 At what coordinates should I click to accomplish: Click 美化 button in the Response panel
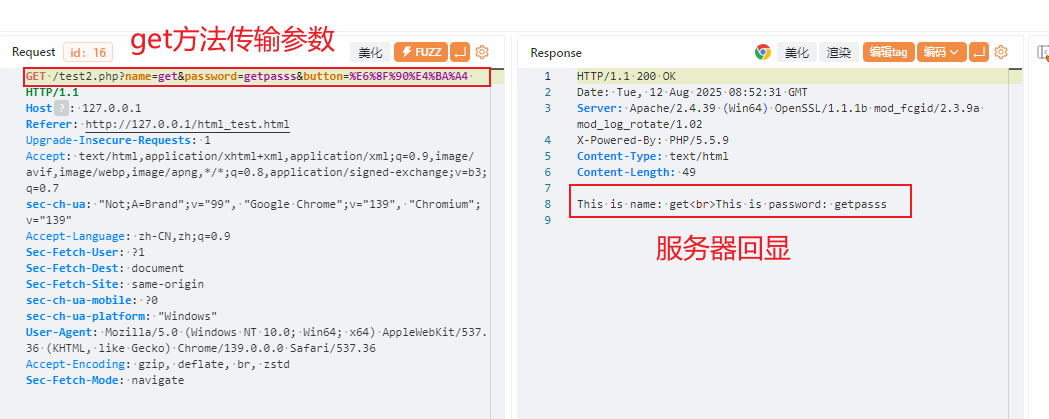tap(796, 52)
